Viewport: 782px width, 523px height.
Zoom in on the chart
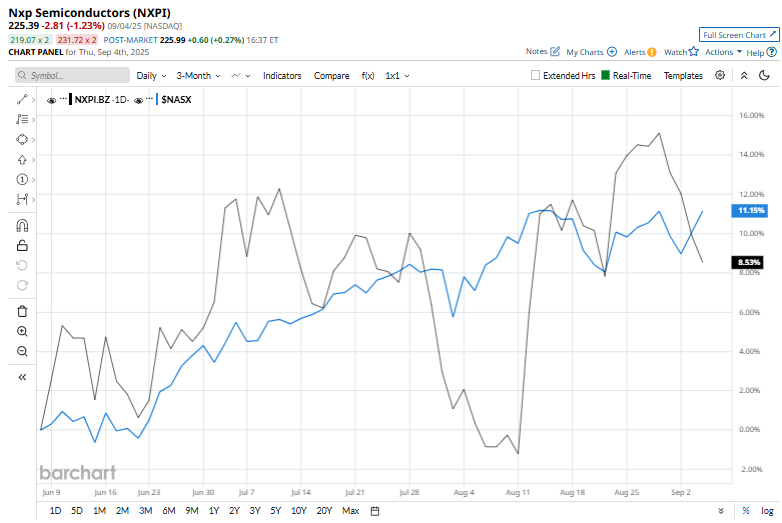click(x=22, y=331)
